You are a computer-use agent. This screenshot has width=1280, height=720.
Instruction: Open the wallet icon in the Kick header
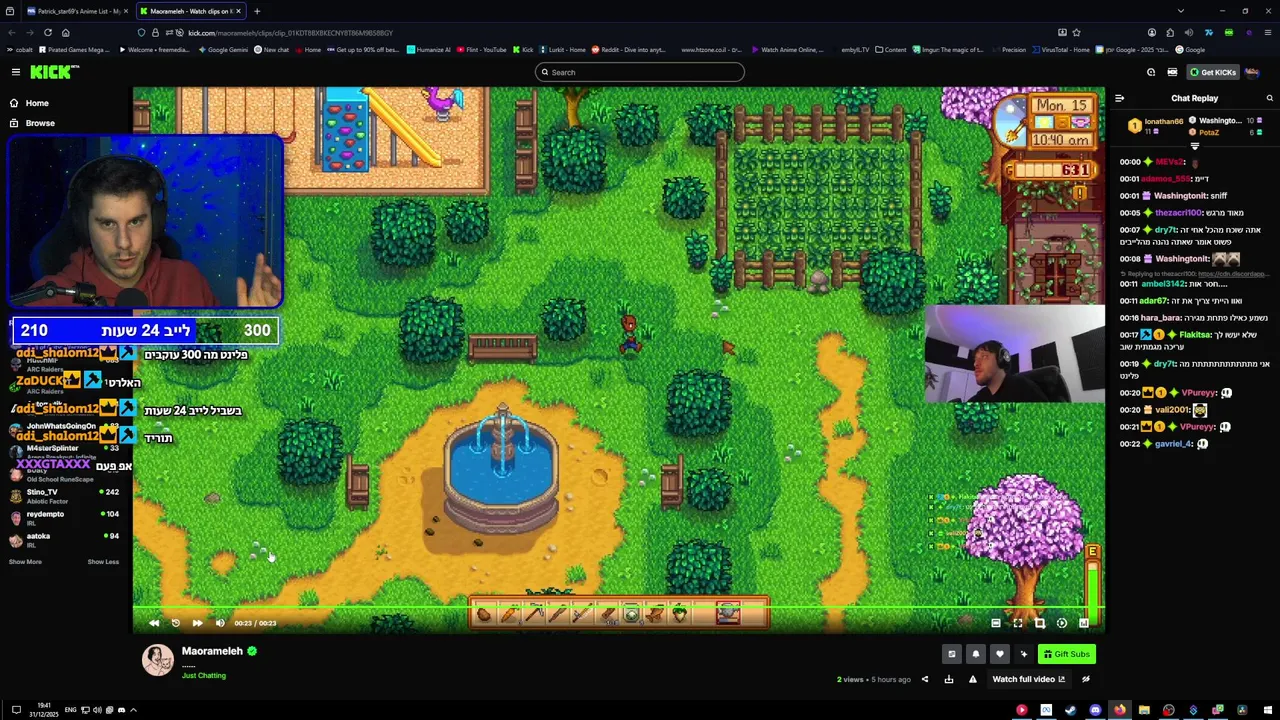[1172, 72]
